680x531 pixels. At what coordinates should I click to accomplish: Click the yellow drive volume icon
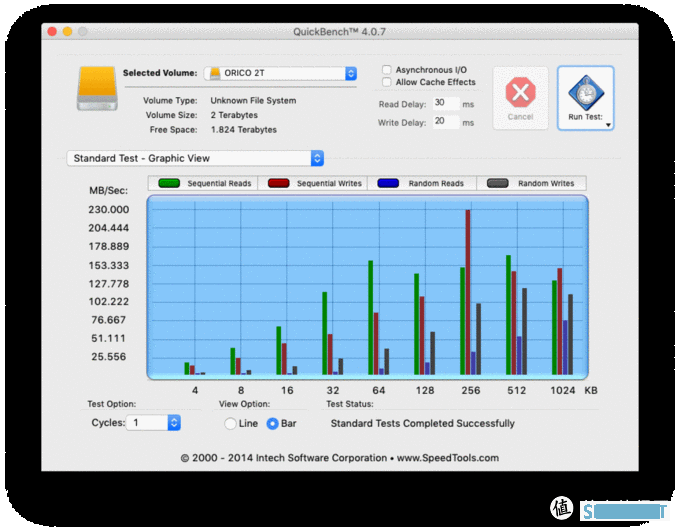point(97,88)
